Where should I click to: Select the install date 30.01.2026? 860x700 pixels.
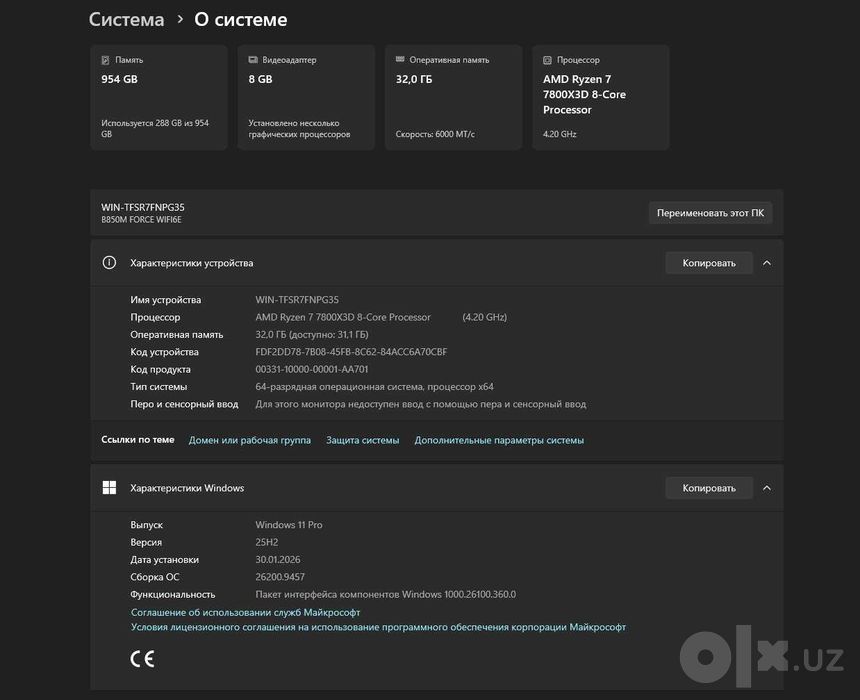point(278,560)
